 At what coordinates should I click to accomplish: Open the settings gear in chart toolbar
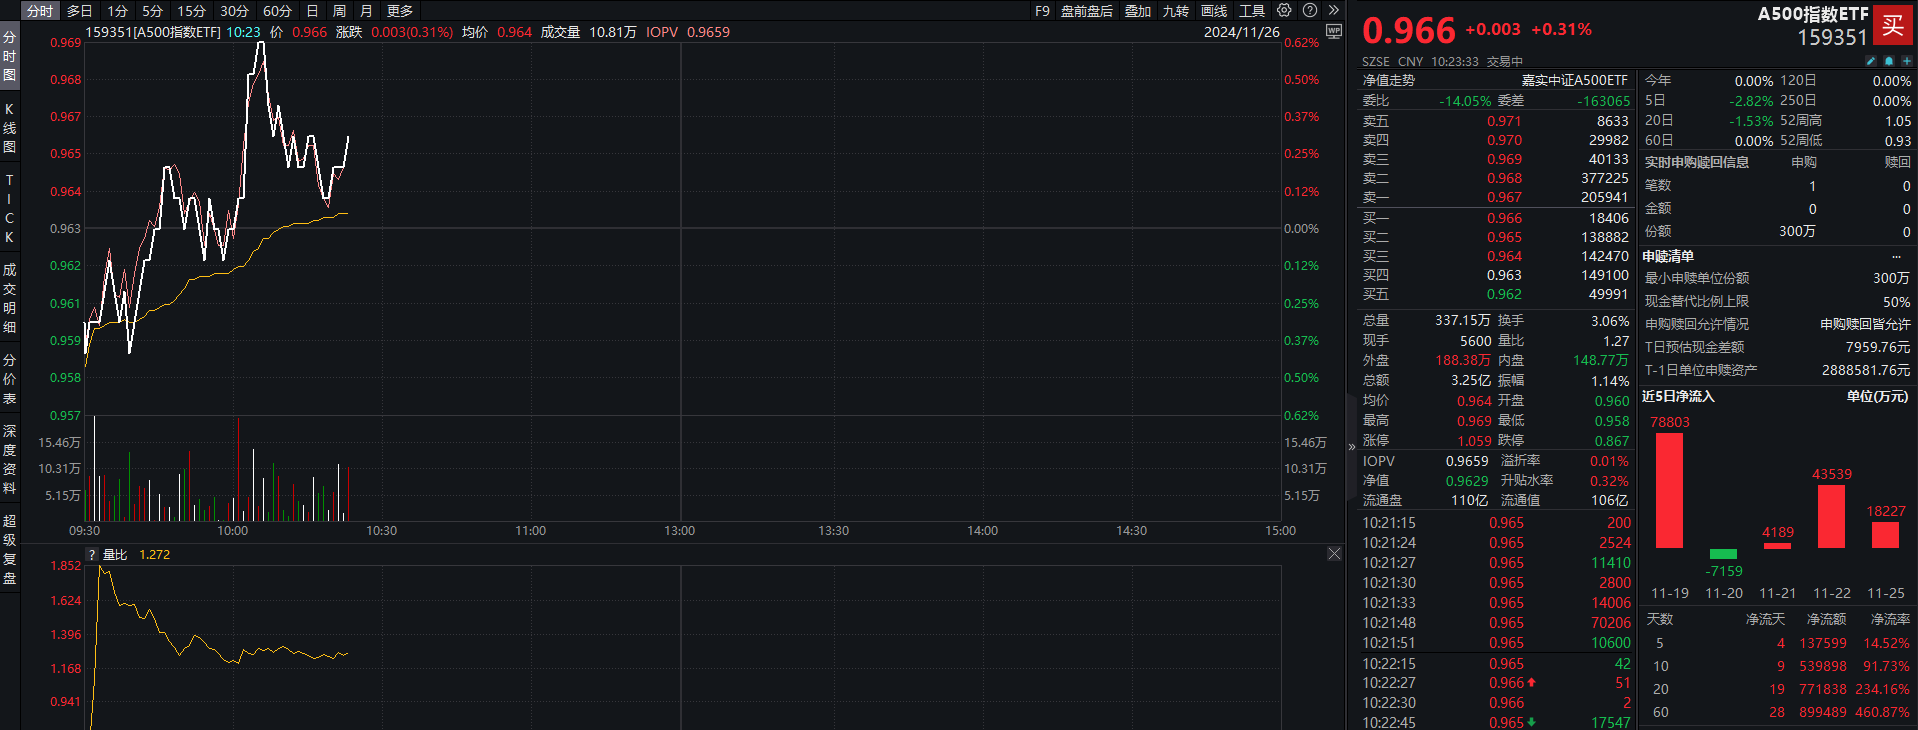1284,10
